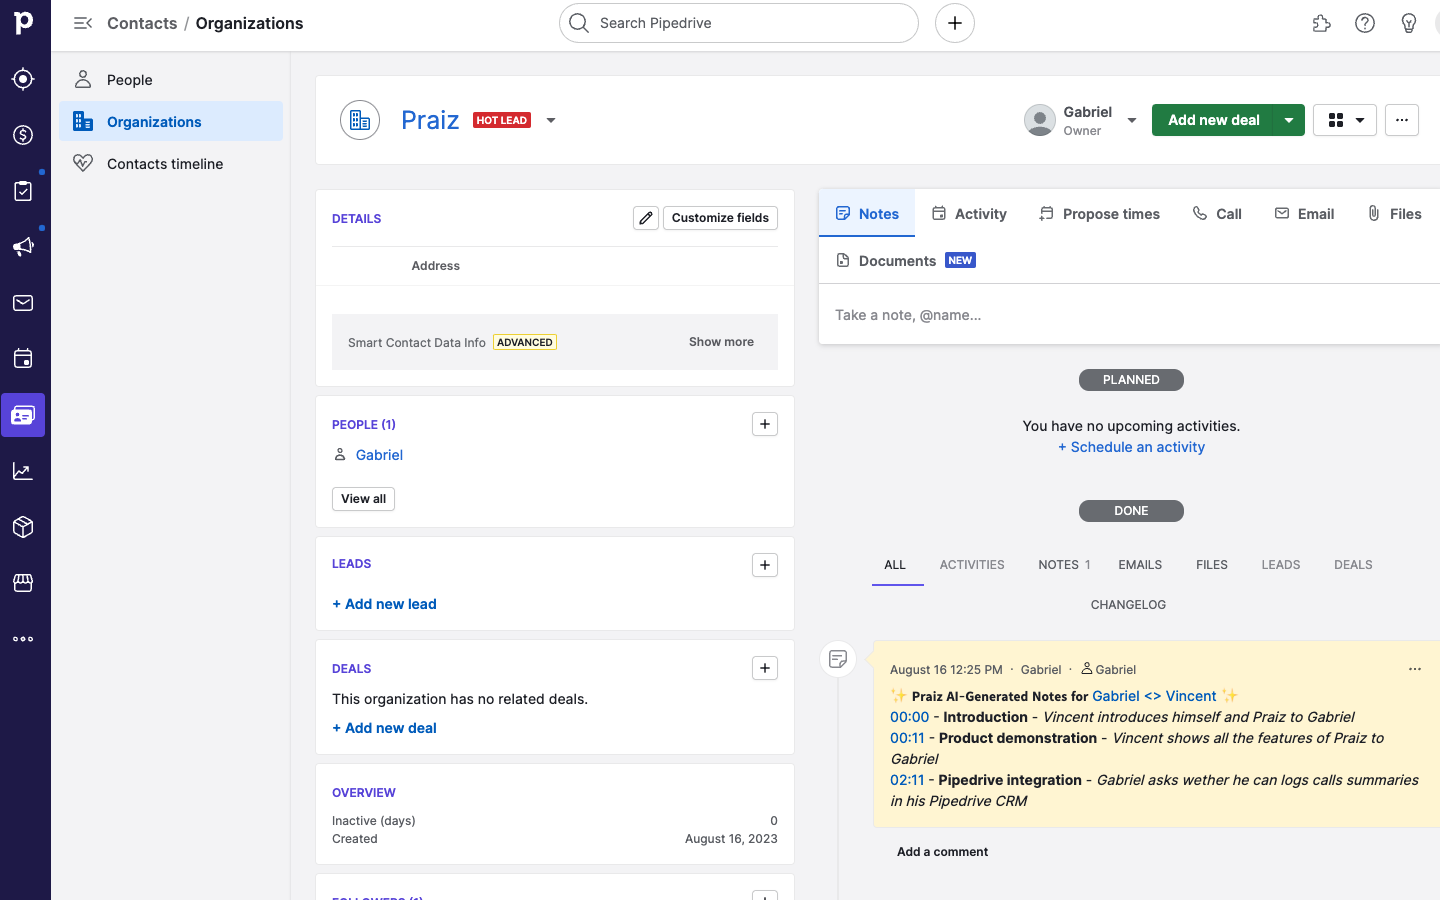Collapse the navigation menu toggle icon

pos(83,23)
